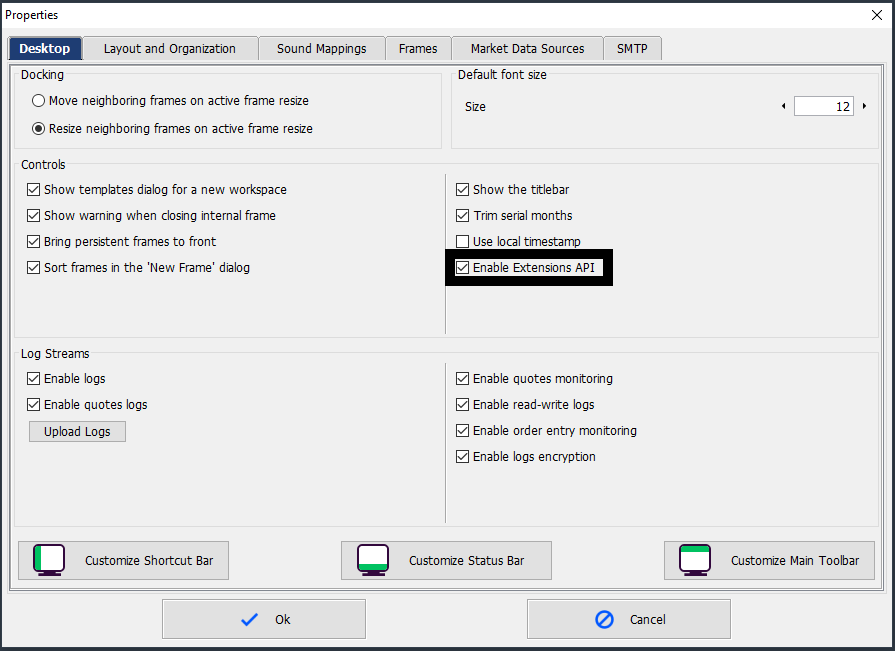Viewport: 895px width, 651px height.
Task: Disable Enable logs encryption checkbox
Action: [462, 457]
